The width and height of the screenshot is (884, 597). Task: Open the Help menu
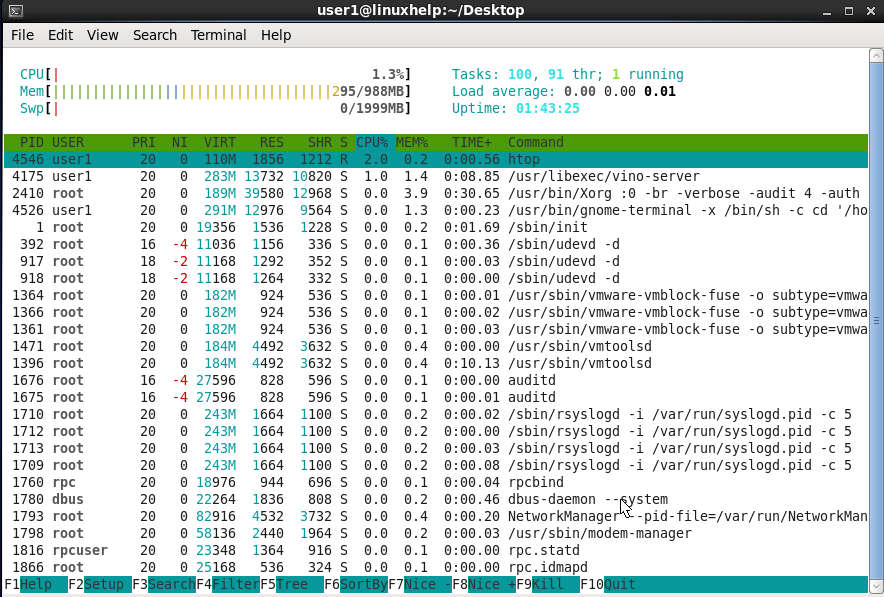coord(276,35)
